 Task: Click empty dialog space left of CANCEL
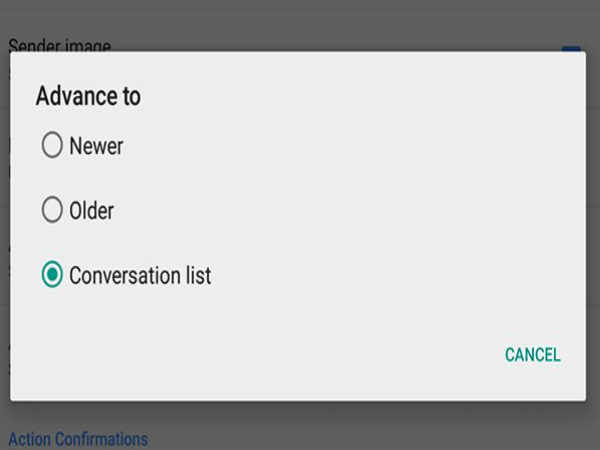(300, 355)
